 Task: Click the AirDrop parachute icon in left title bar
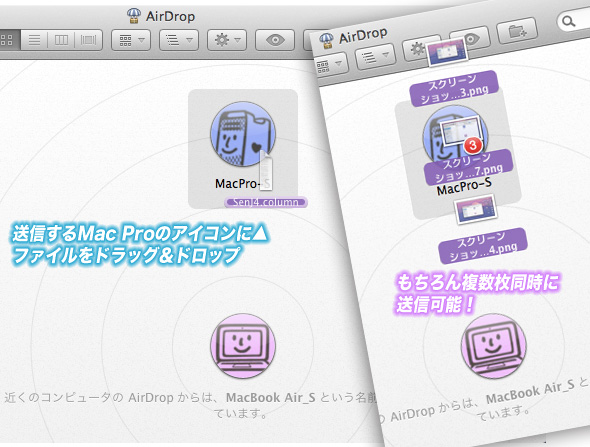[x=134, y=16]
